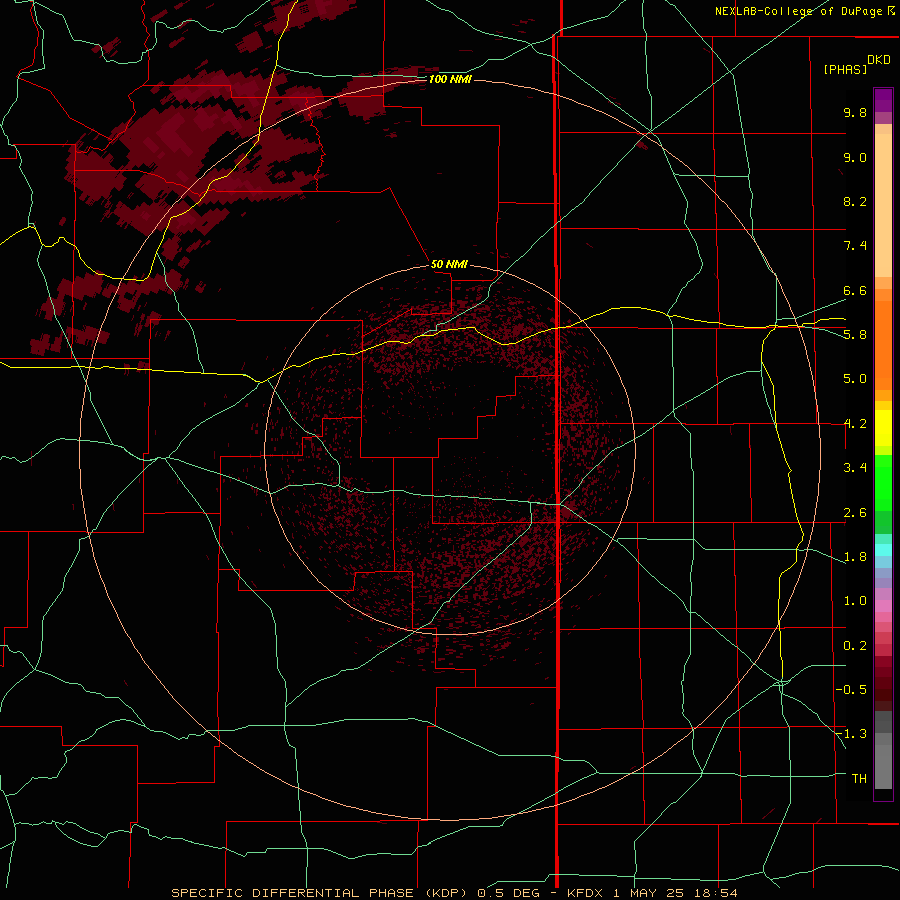Click the TH threshold label on the scale

[x=859, y=779]
